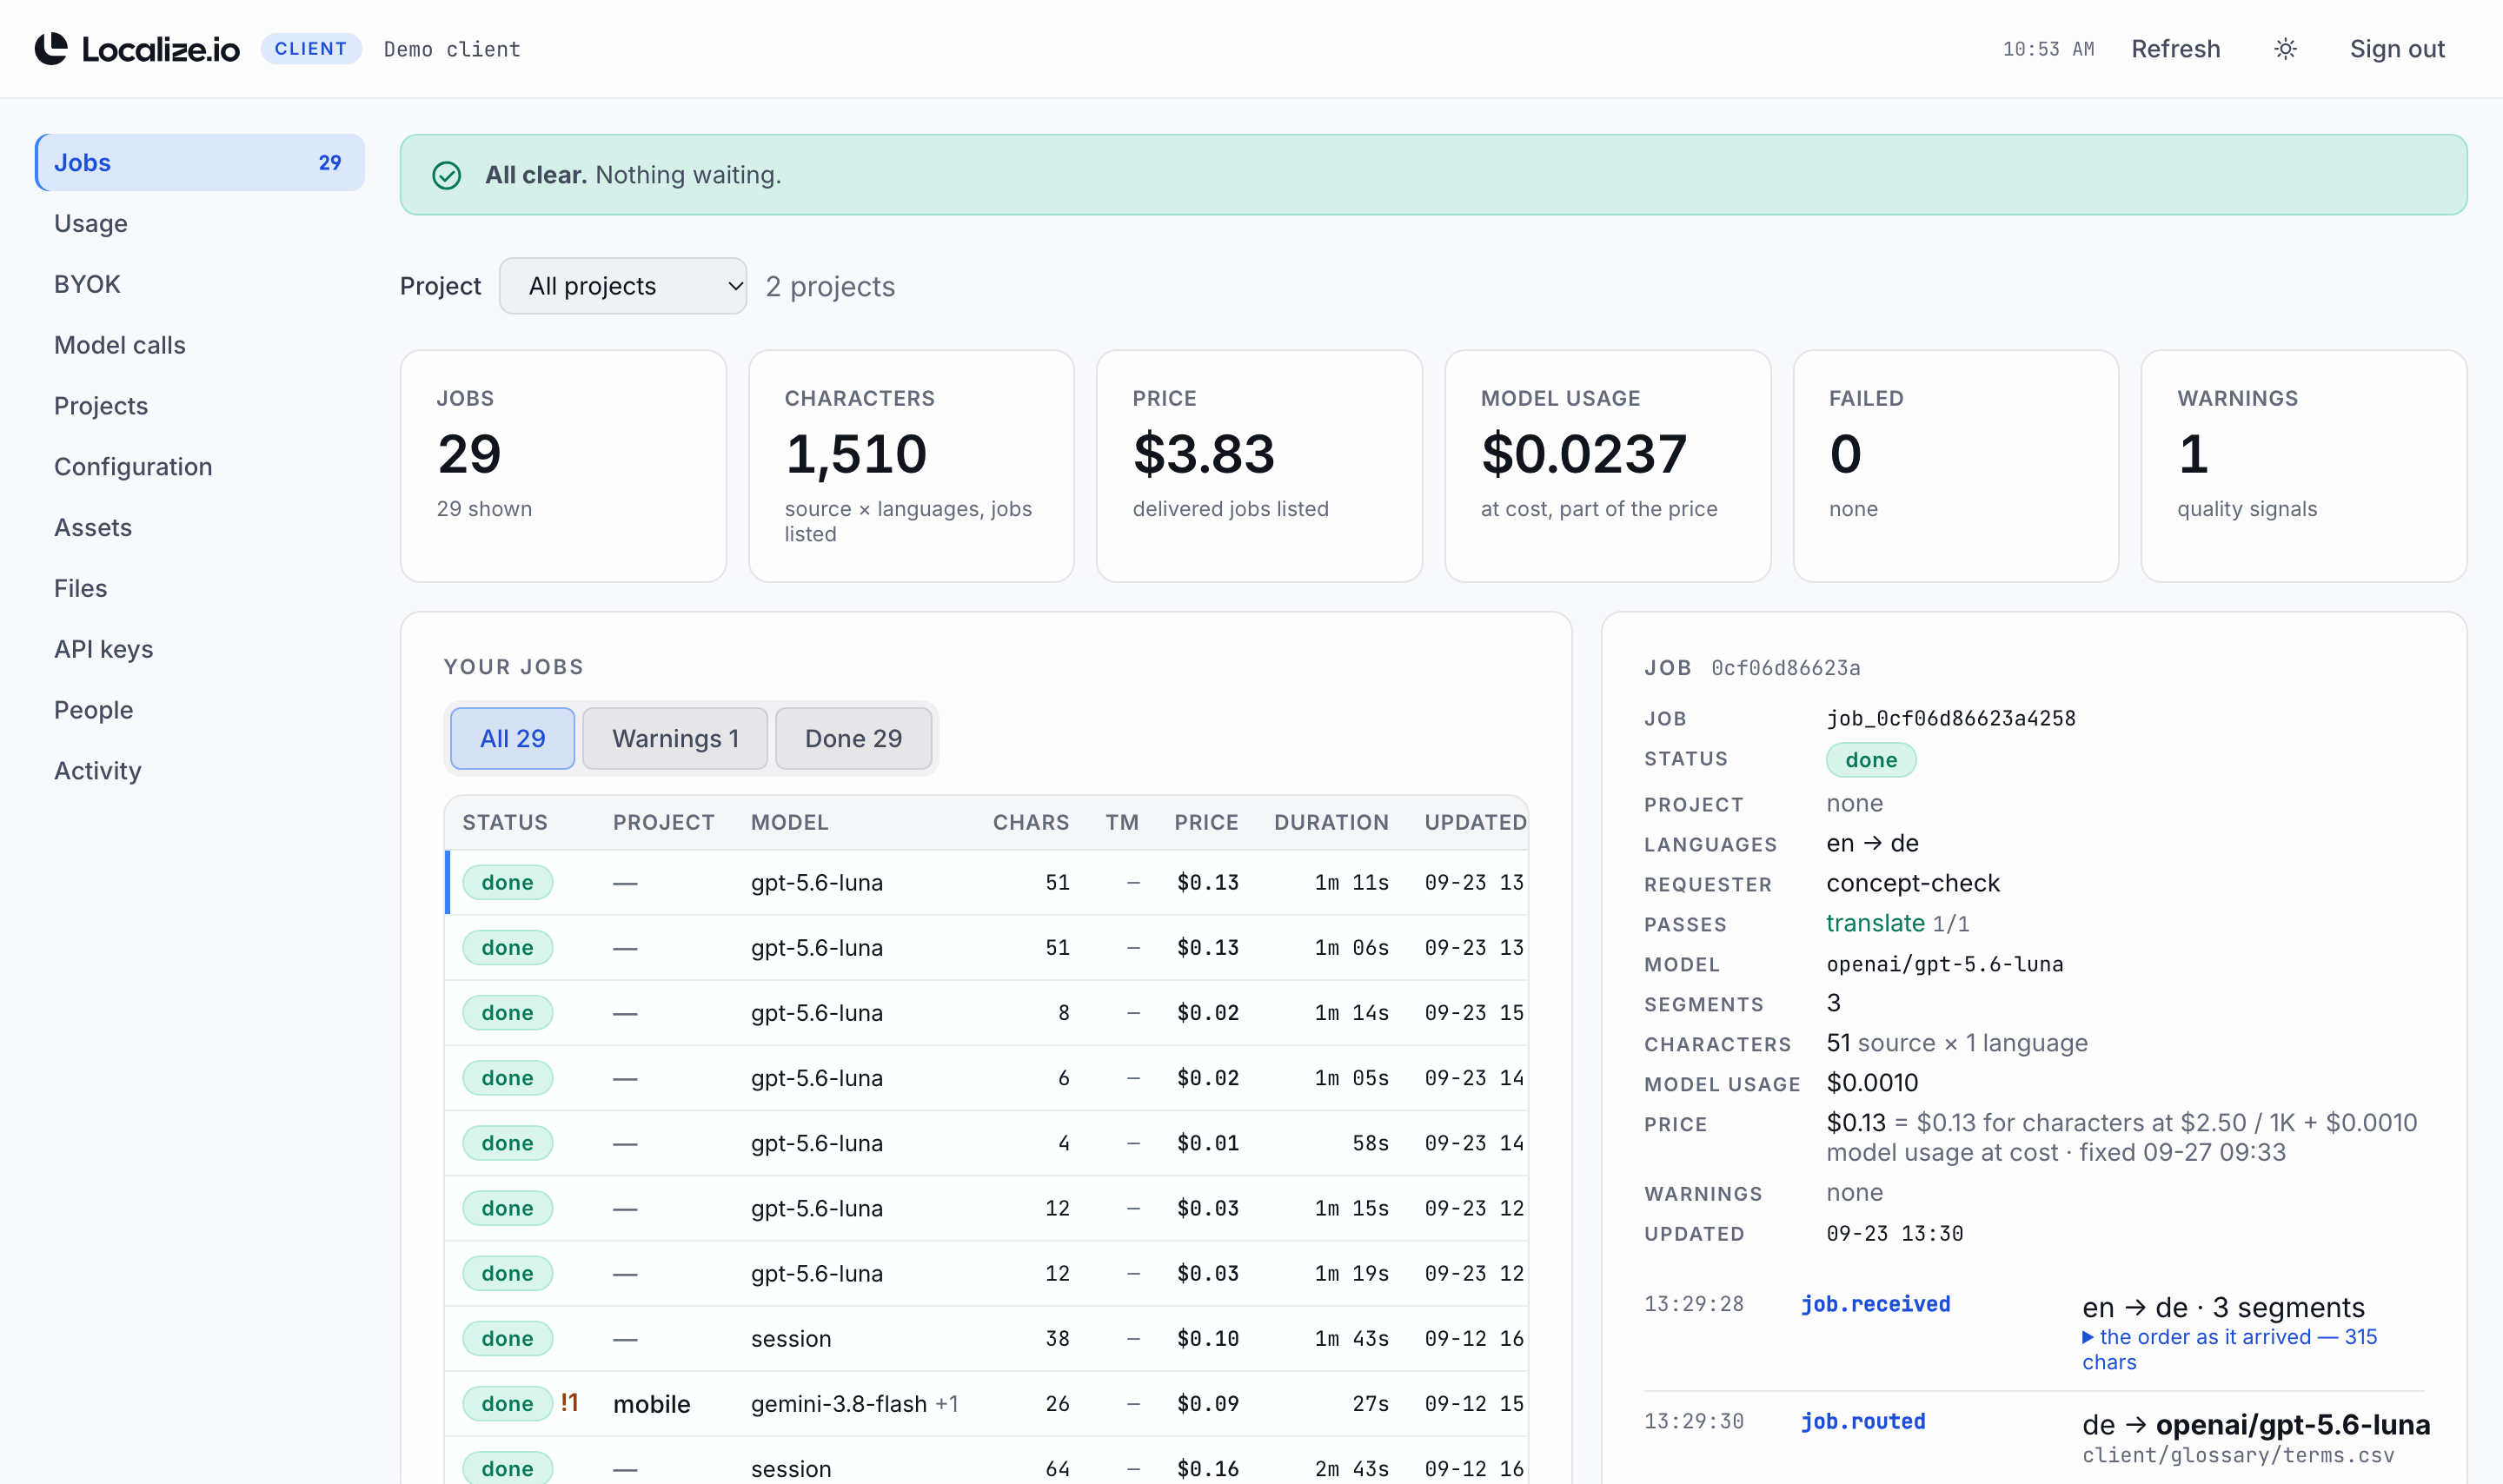The width and height of the screenshot is (2503, 1484).
Task: Click the Warnings summary card
Action: tap(2303, 466)
